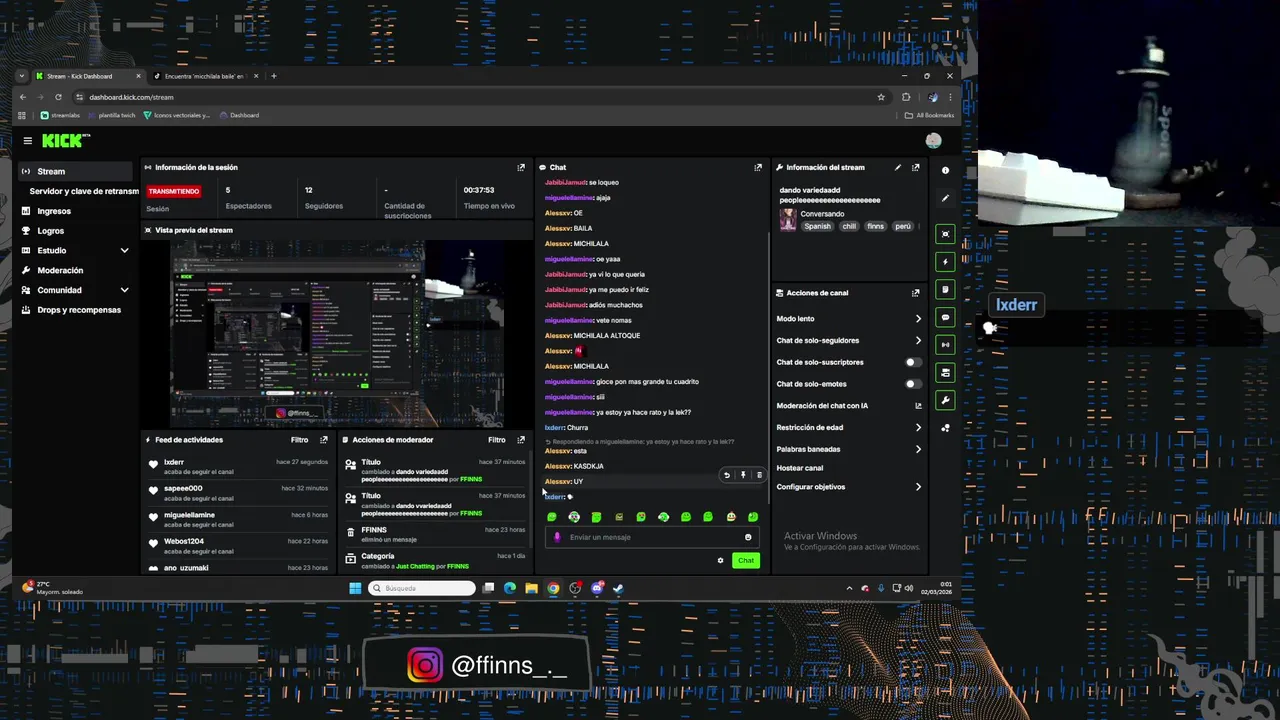Viewport: 1280px width, 720px height.
Task: Open the plantilla twich bookmark
Action: point(111,115)
